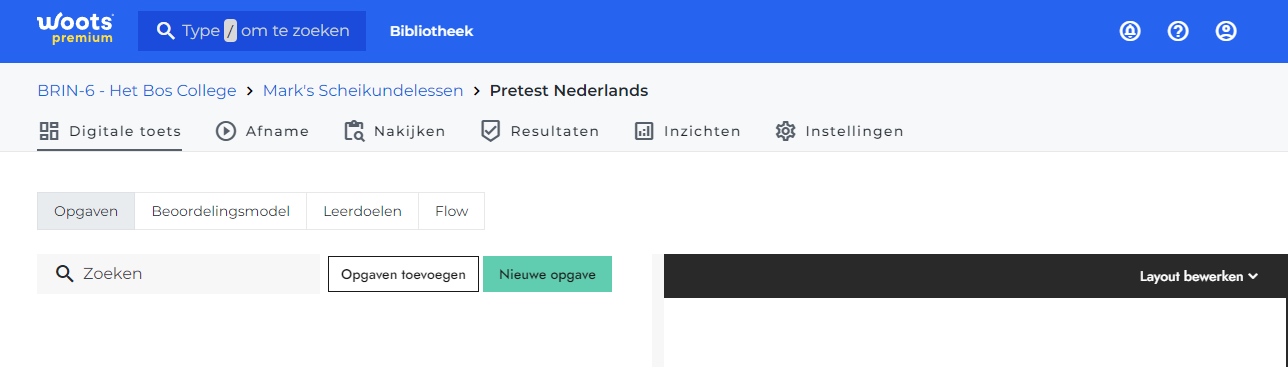Open the help question mark icon
Screen dimensions: 1288x367
[1178, 31]
